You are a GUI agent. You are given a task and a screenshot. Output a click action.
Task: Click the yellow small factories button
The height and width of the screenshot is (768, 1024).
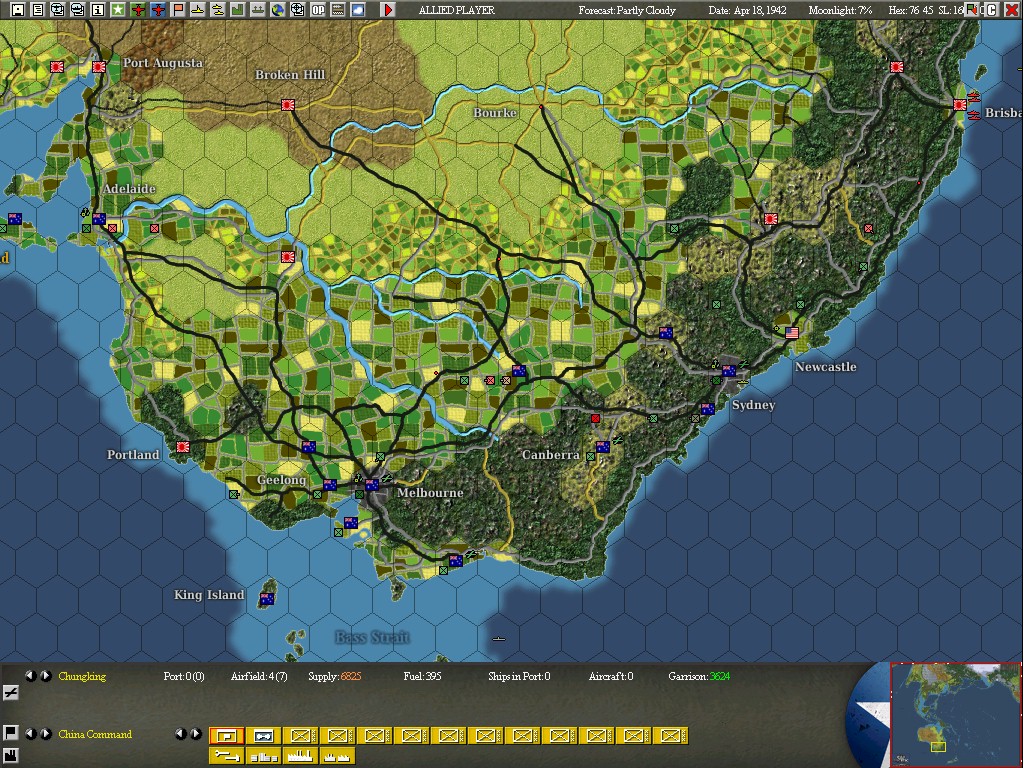tap(338, 756)
